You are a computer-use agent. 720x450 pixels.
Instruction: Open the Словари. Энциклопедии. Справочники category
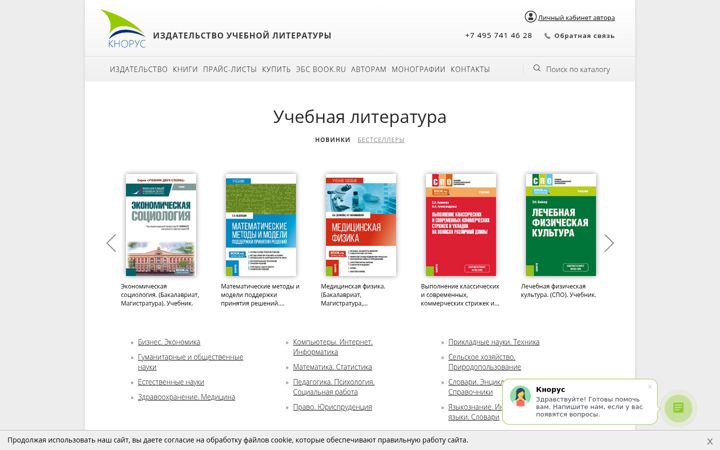(x=475, y=387)
